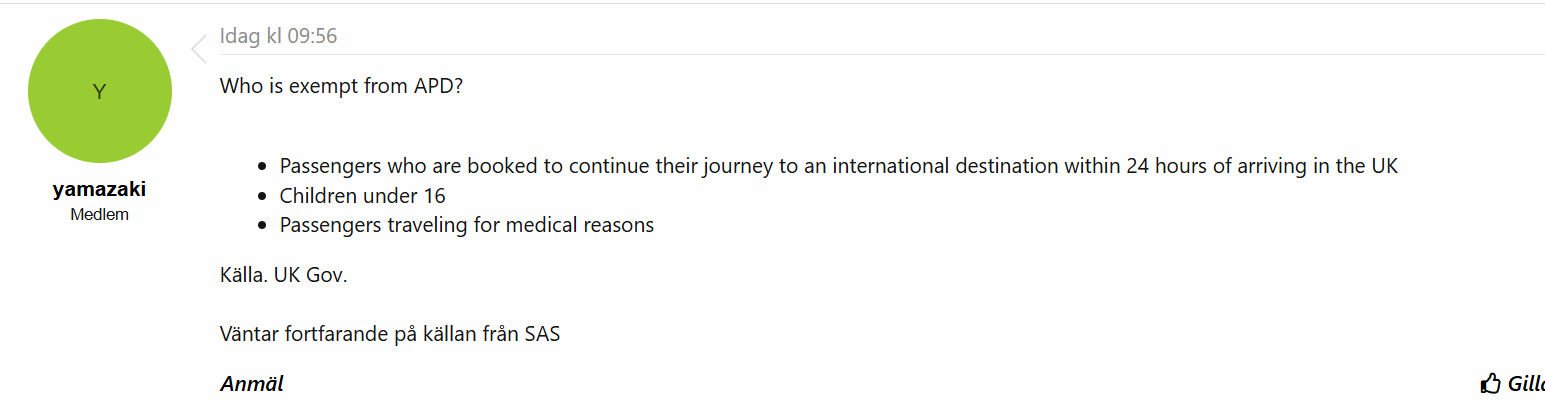
Task: Click the Medlem rank label
Action: 100,215
